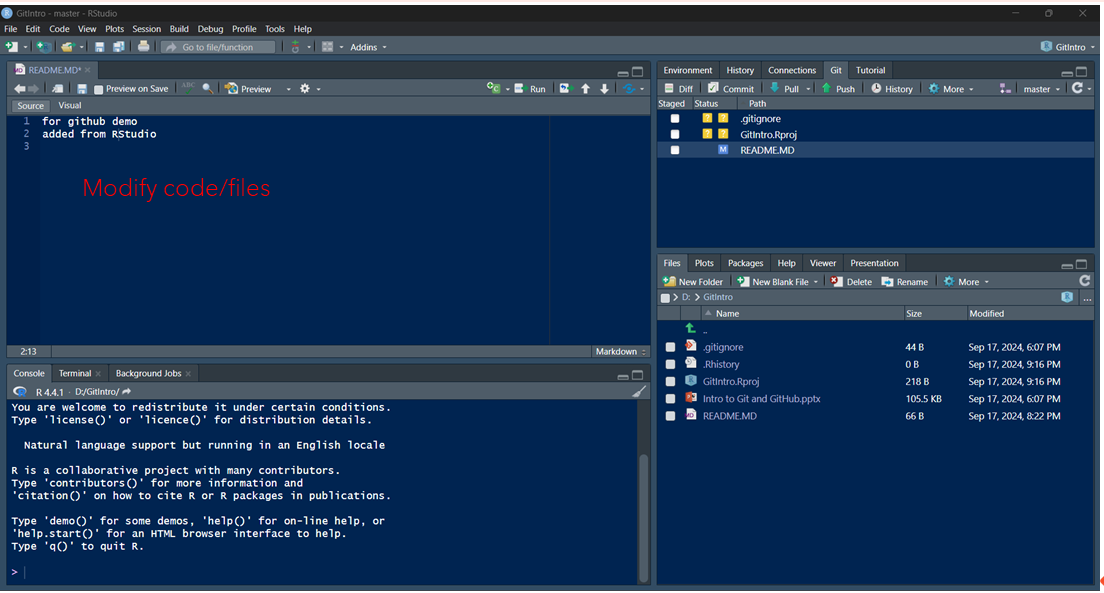This screenshot has width=1104, height=593.
Task: Switch to the Packages tab
Action: pos(745,263)
